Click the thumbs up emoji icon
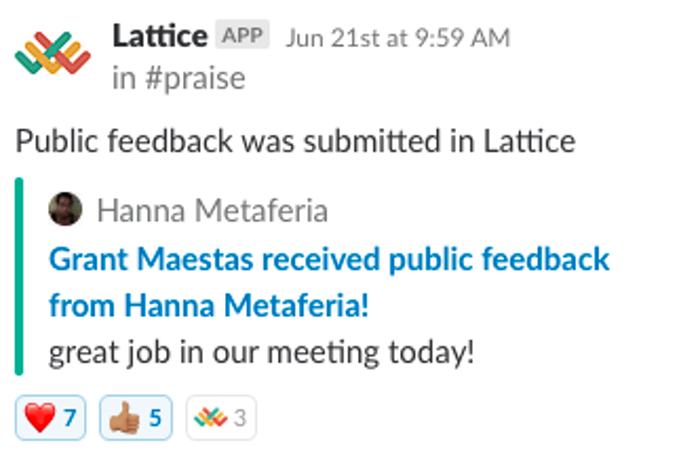The image size is (700, 462). coord(125,418)
